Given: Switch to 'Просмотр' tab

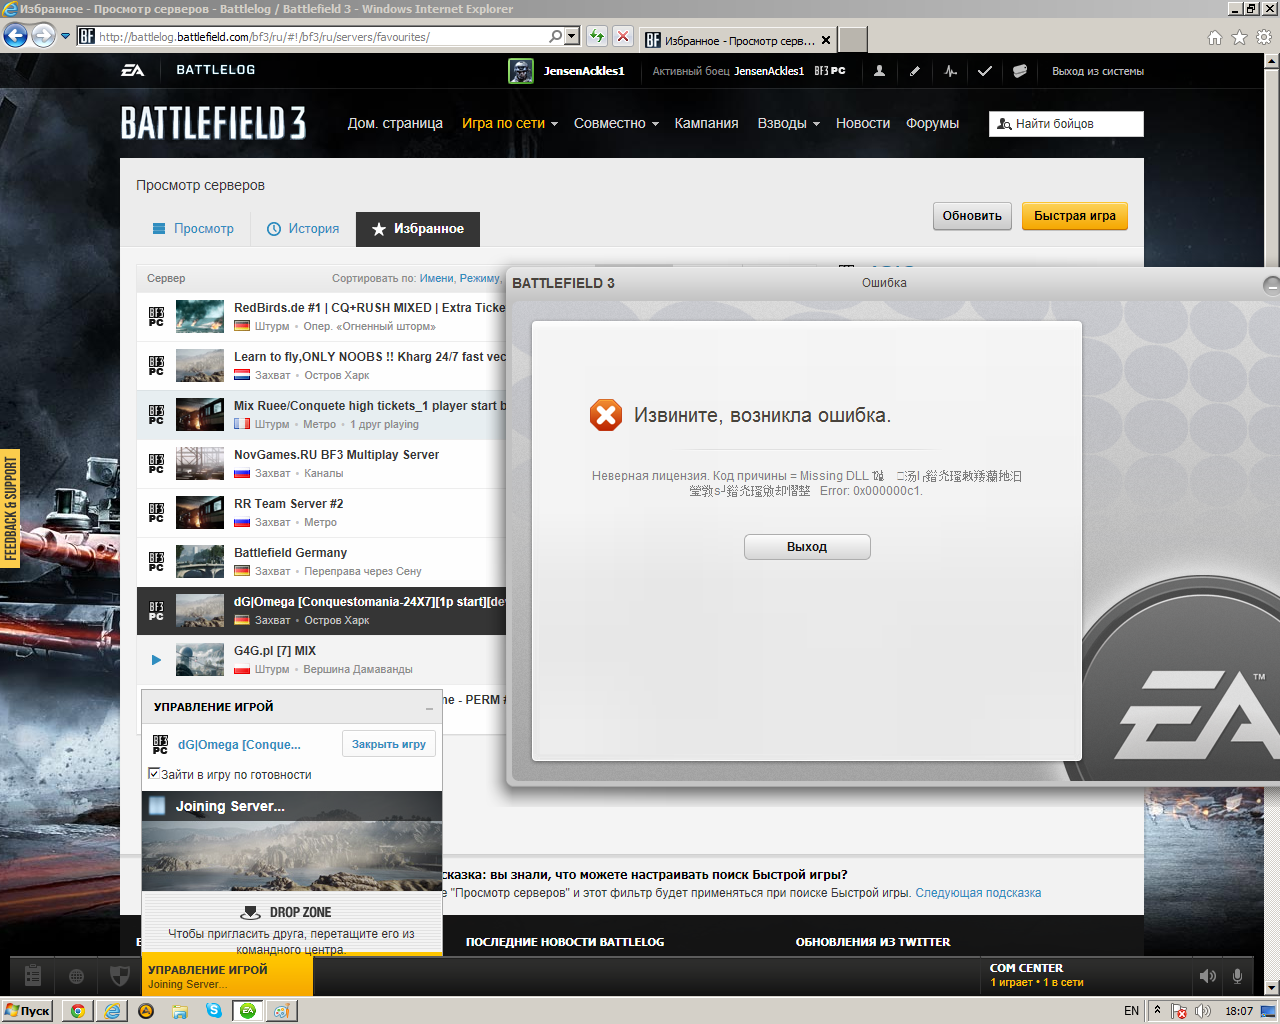Looking at the screenshot, I should coord(193,228).
